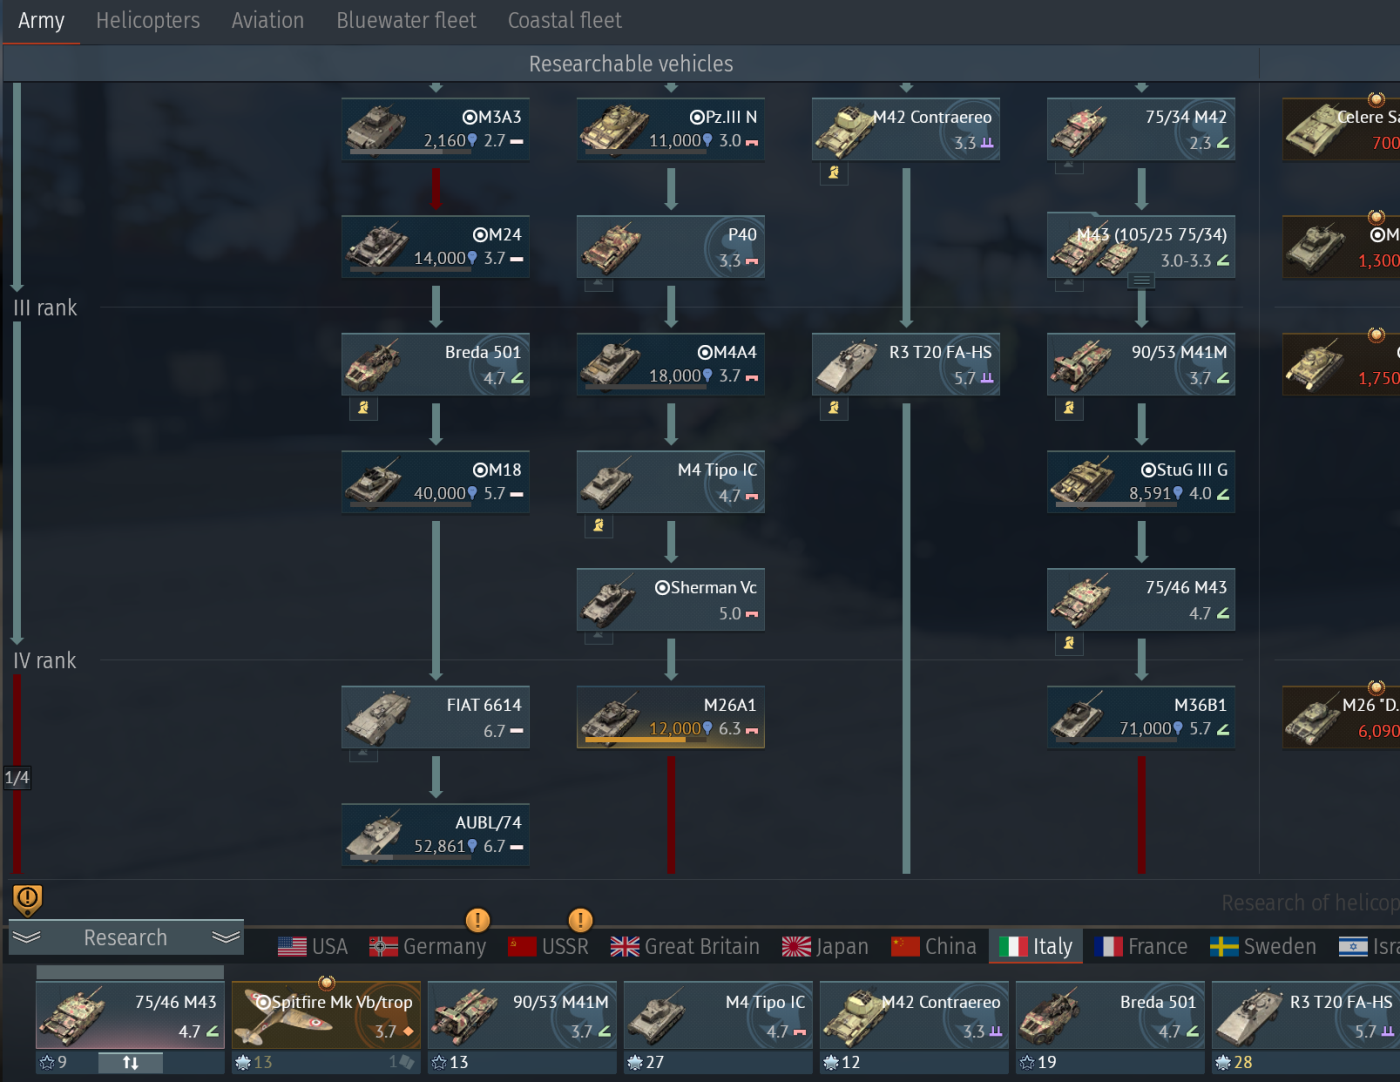Click the alert badge above Germany

pyautogui.click(x=478, y=920)
